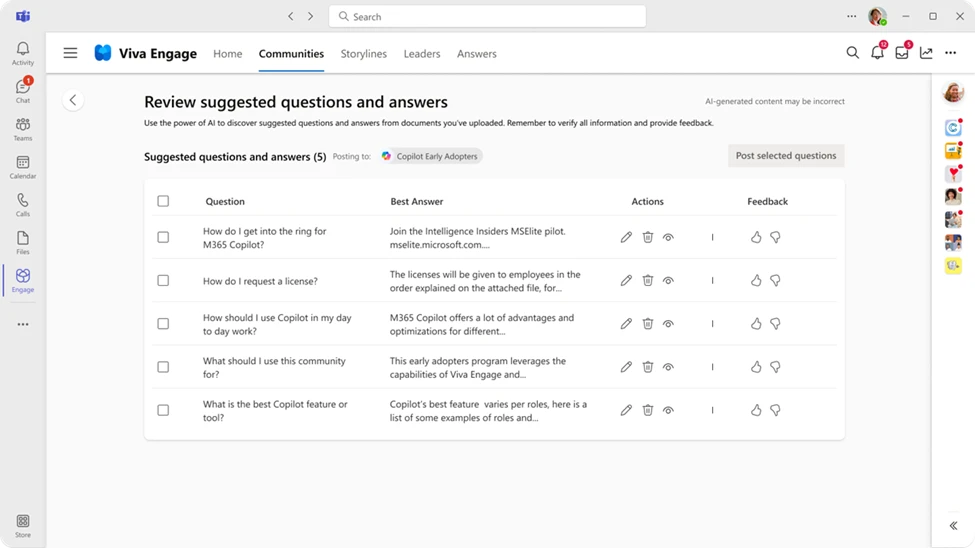Open Calendar in the Teams sidebar
The height and width of the screenshot is (548, 975).
coord(23,167)
